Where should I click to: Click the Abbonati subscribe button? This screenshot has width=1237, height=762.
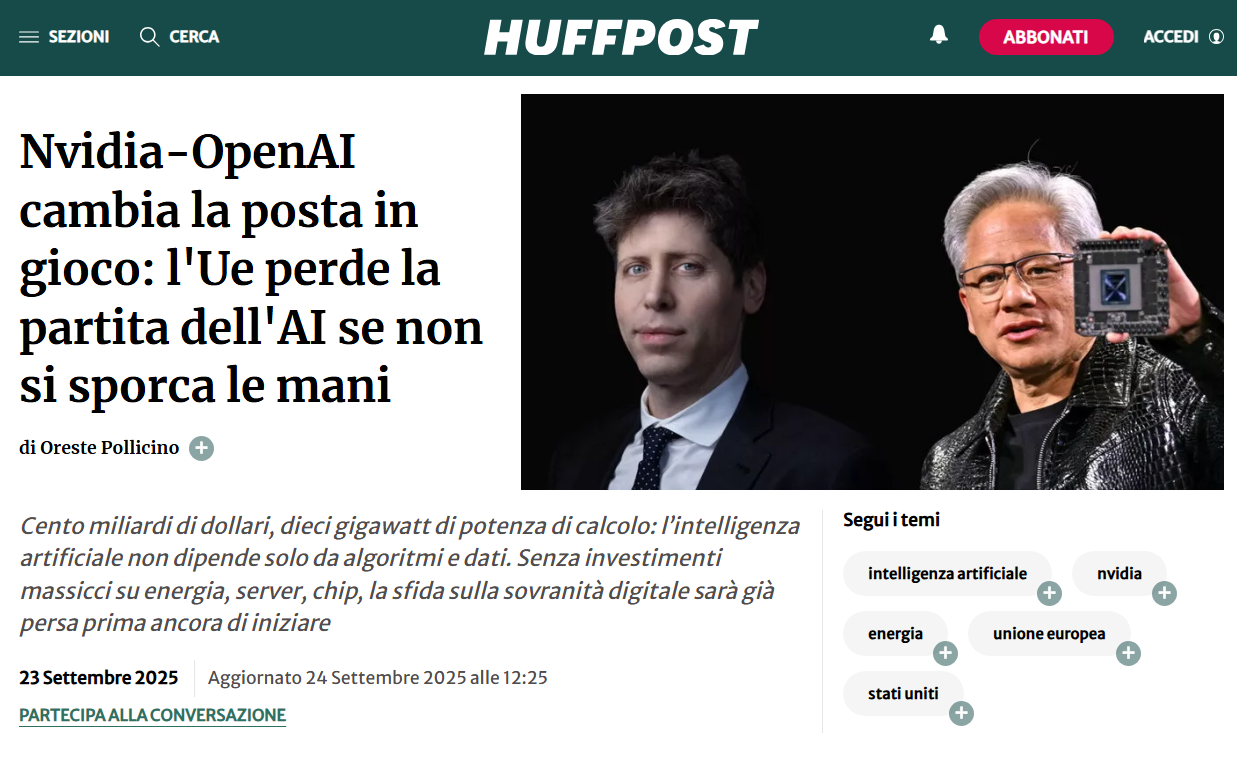(1046, 37)
